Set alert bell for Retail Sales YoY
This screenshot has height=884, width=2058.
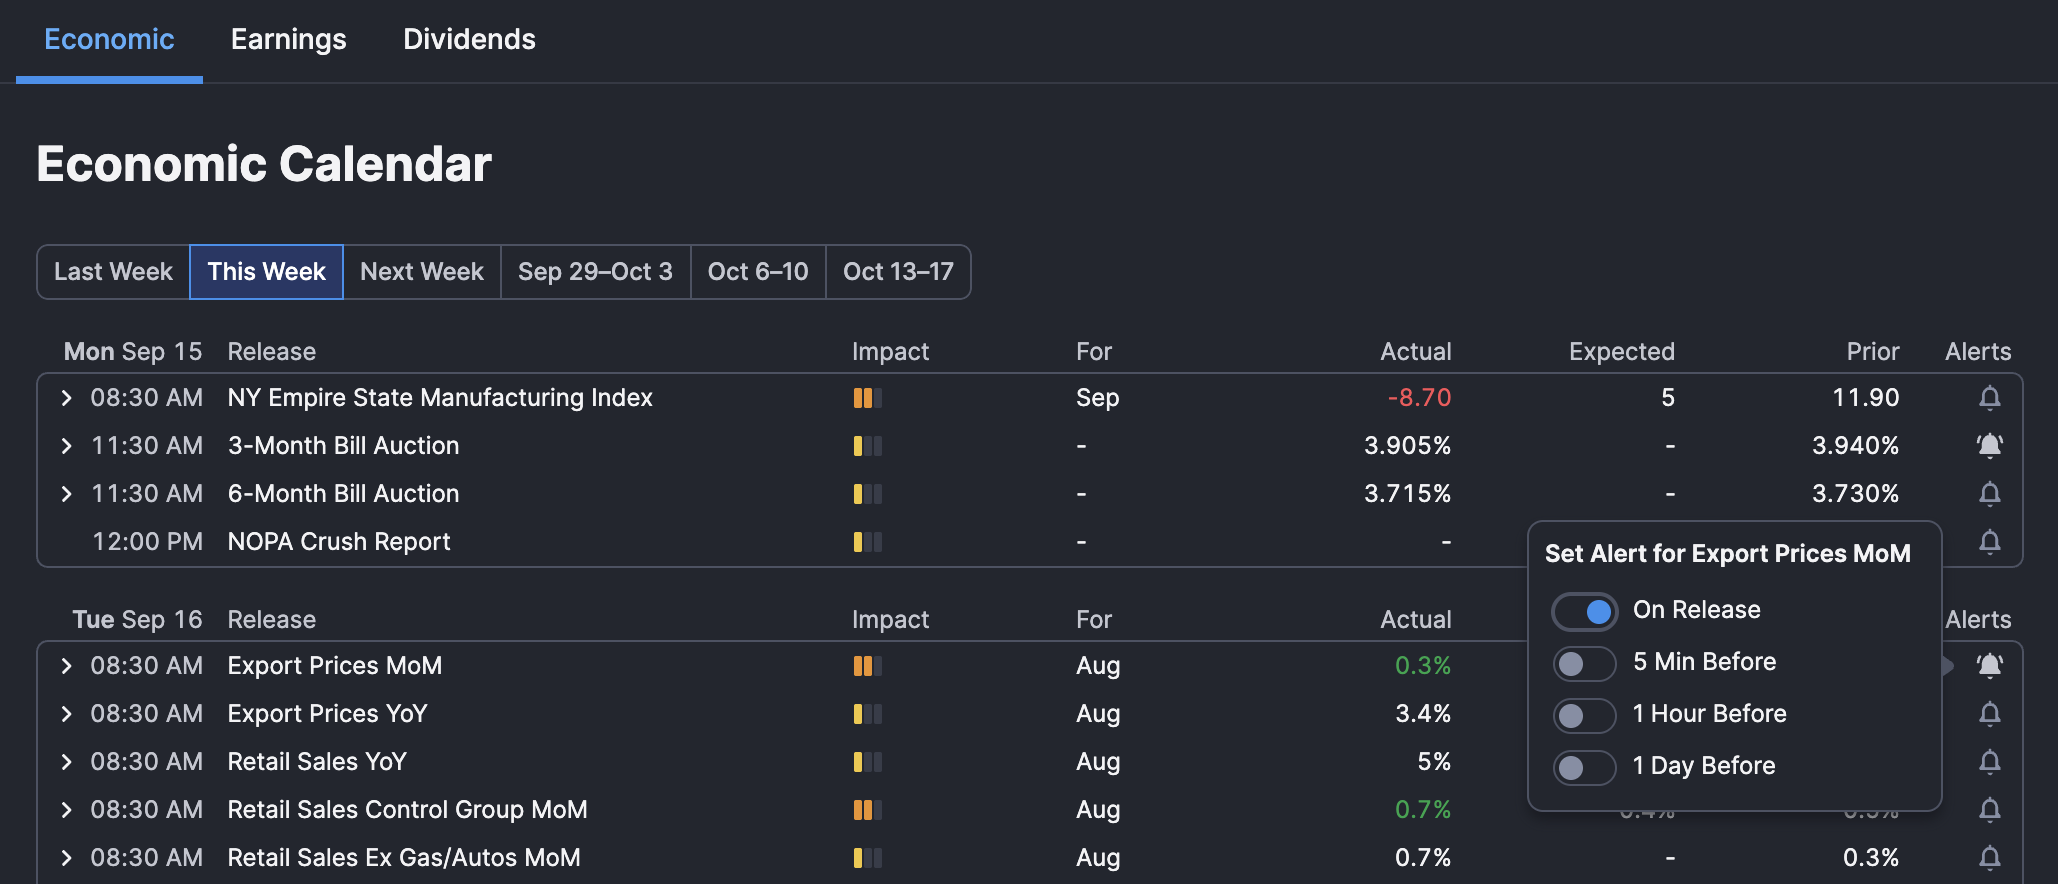tap(1989, 762)
